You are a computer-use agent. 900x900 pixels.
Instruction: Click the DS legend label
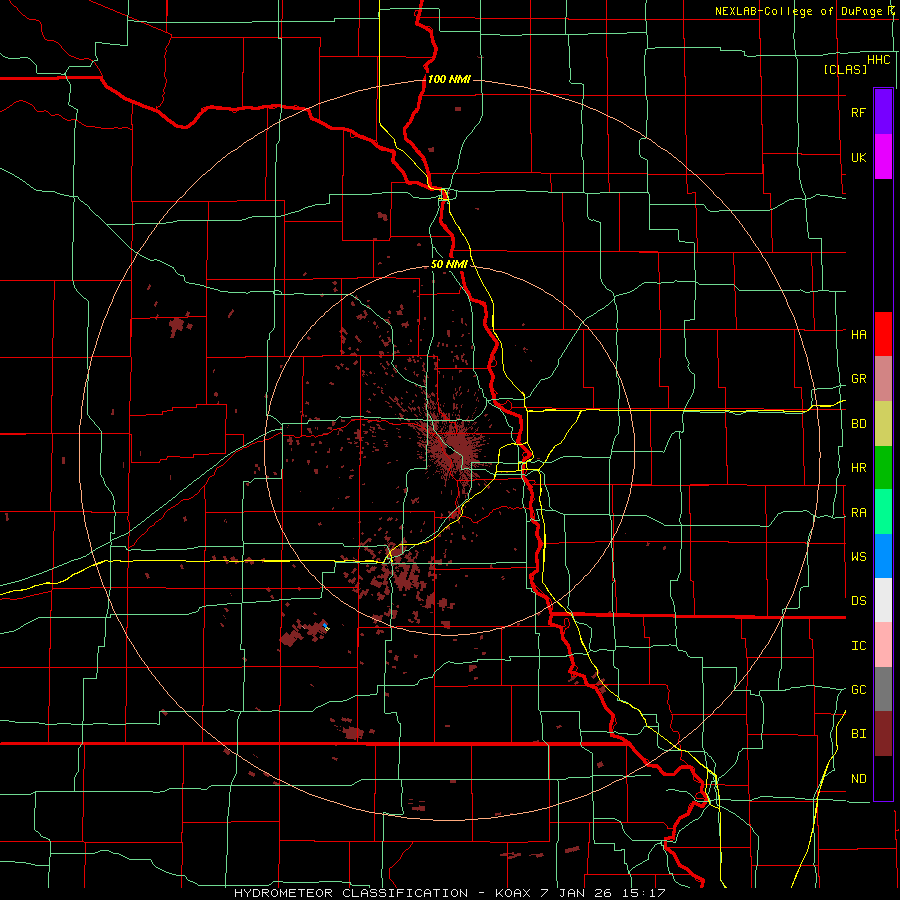858,600
